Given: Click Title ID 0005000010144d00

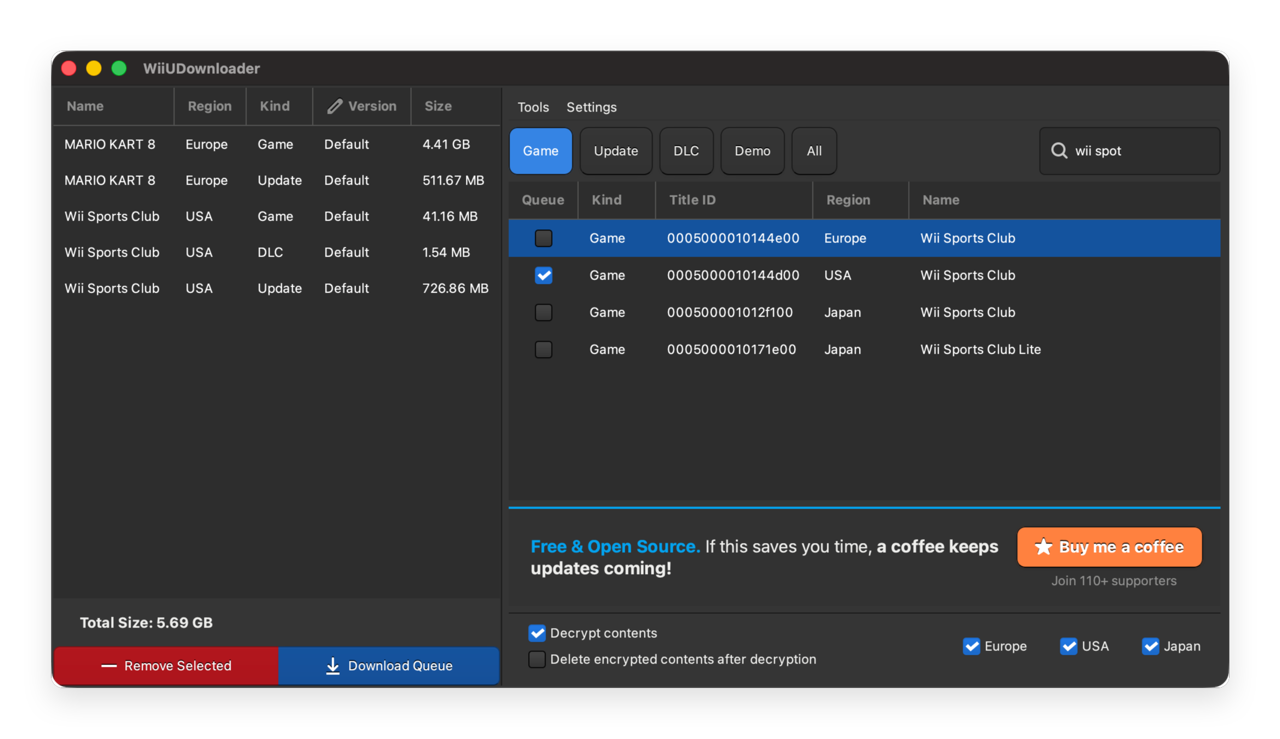Looking at the screenshot, I should click(733, 275).
